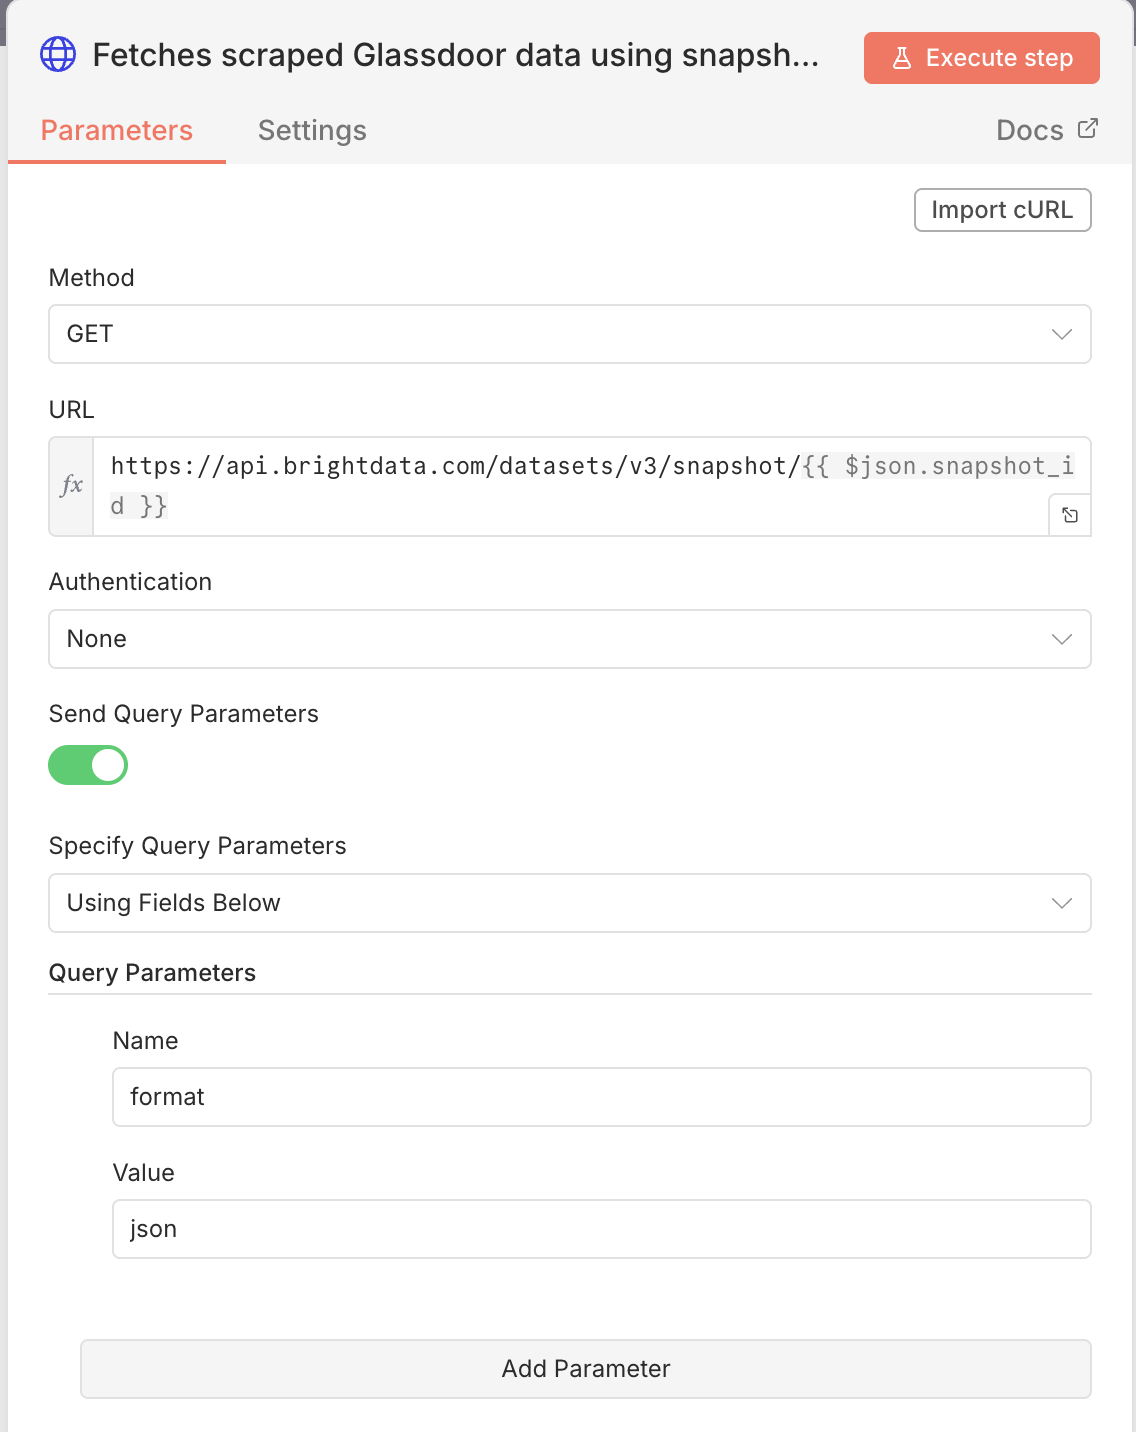The height and width of the screenshot is (1432, 1136).
Task: Click the Import cURL button
Action: click(1002, 210)
